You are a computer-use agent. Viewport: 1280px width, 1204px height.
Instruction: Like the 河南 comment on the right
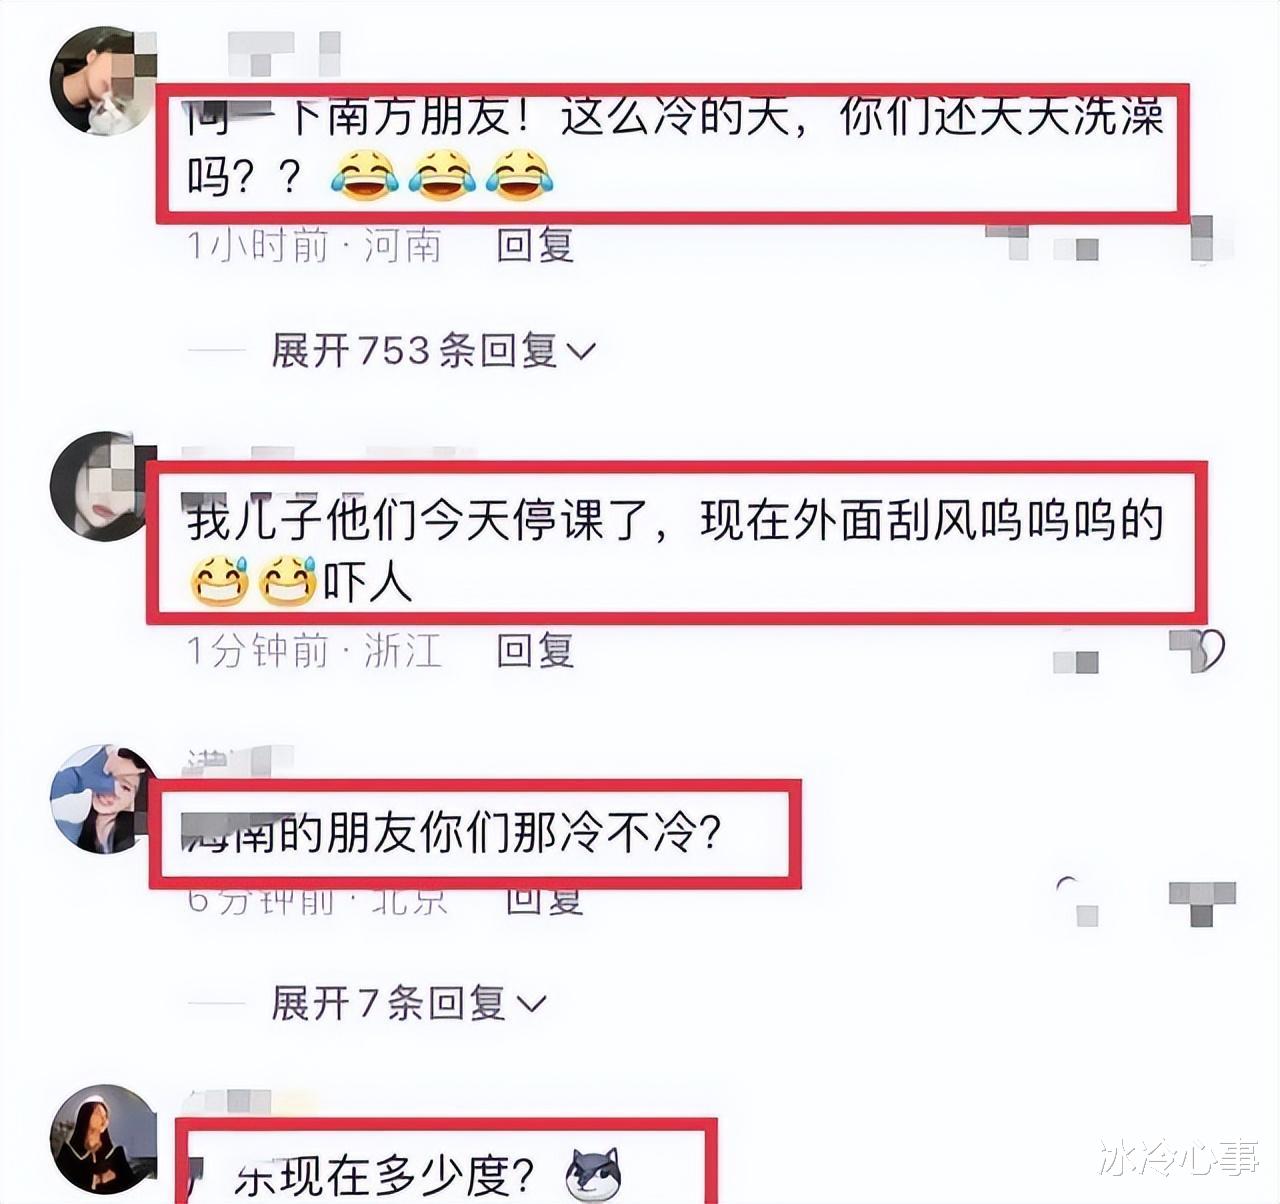pos(1203,241)
